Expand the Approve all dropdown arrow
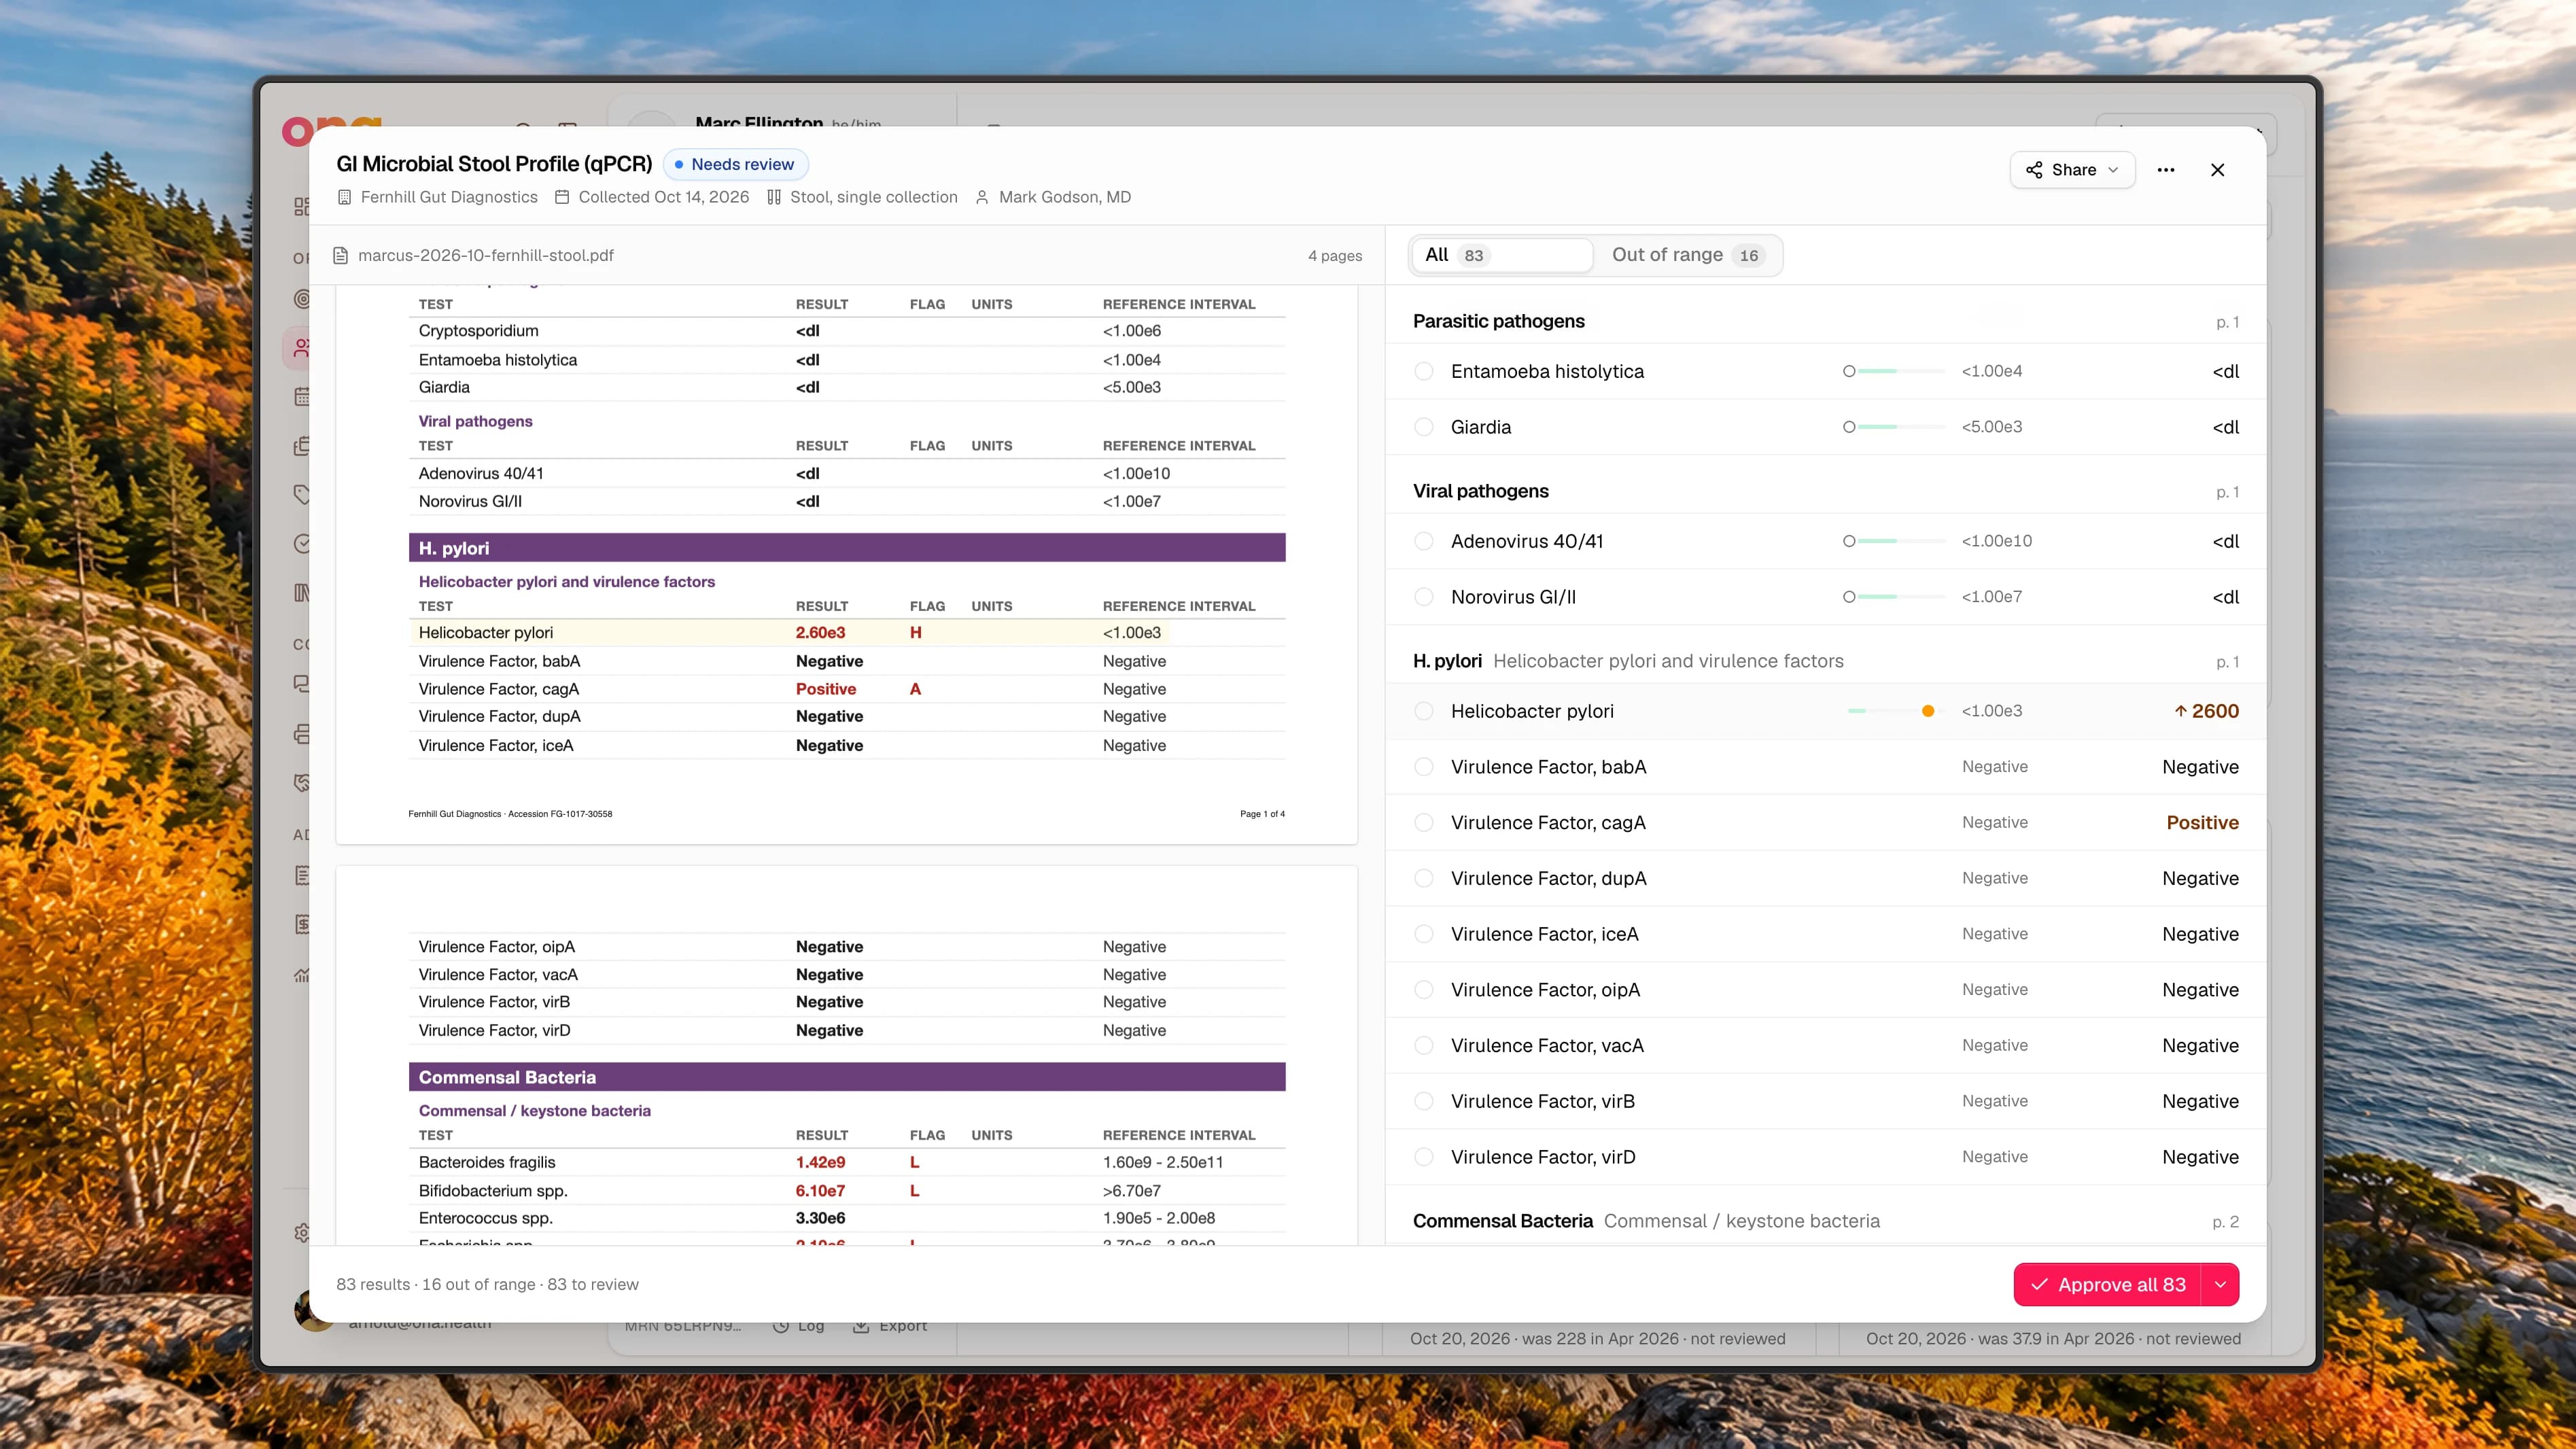 2220,1284
